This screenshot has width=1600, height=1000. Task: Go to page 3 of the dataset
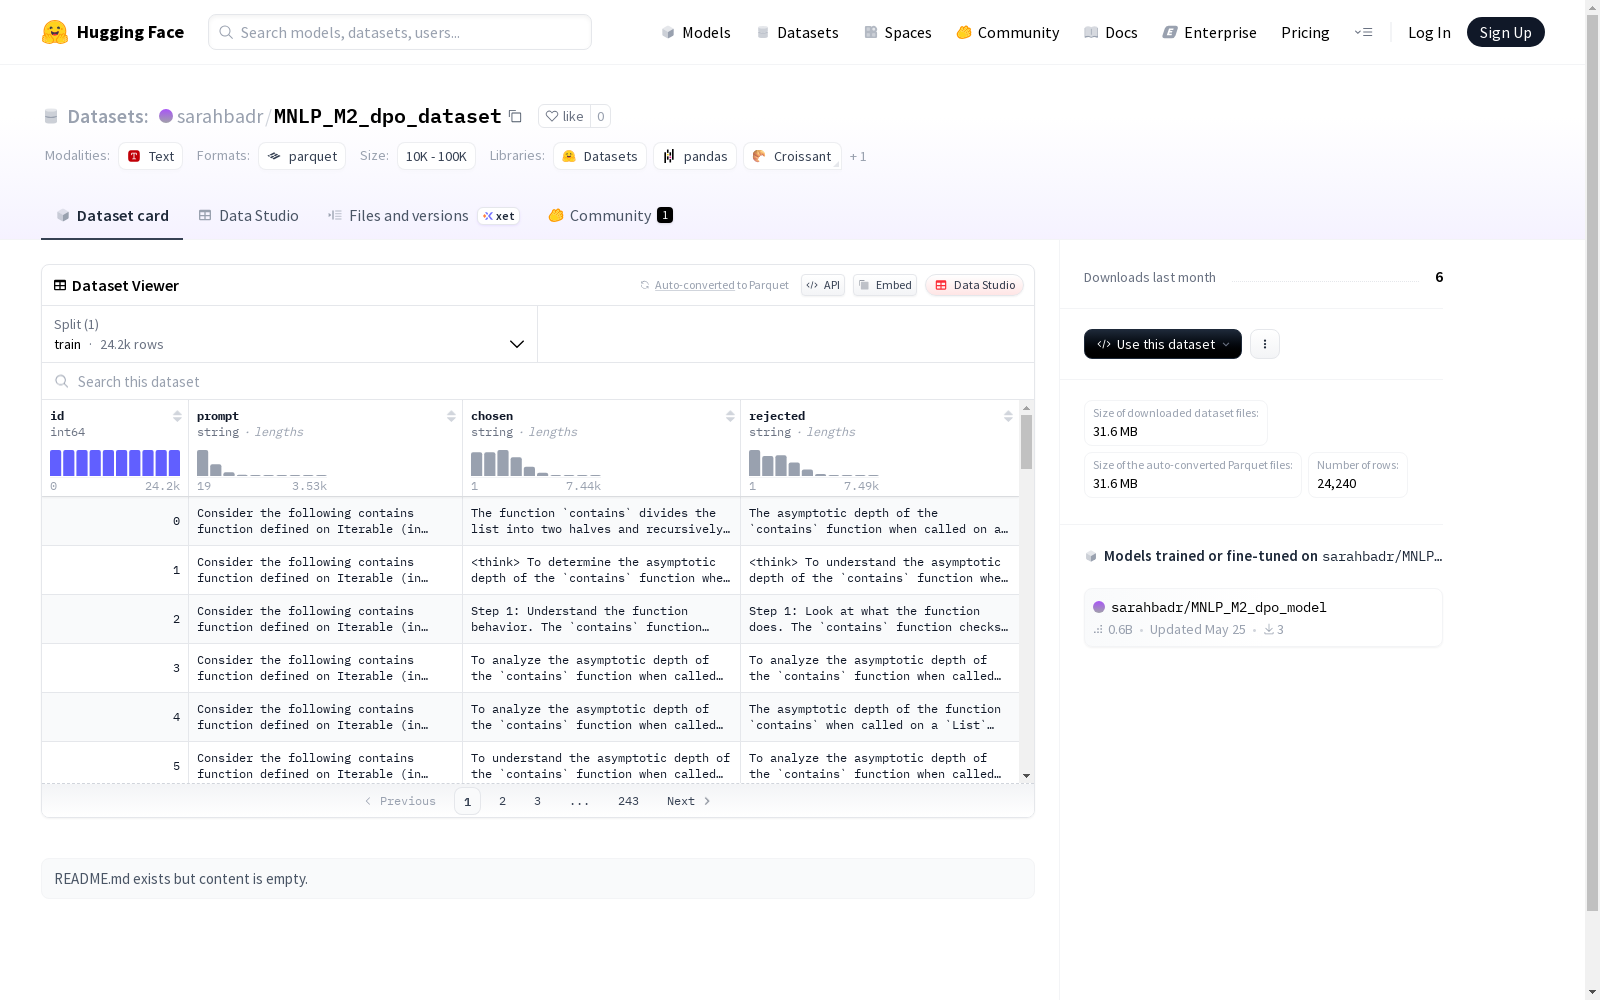pyautogui.click(x=537, y=801)
